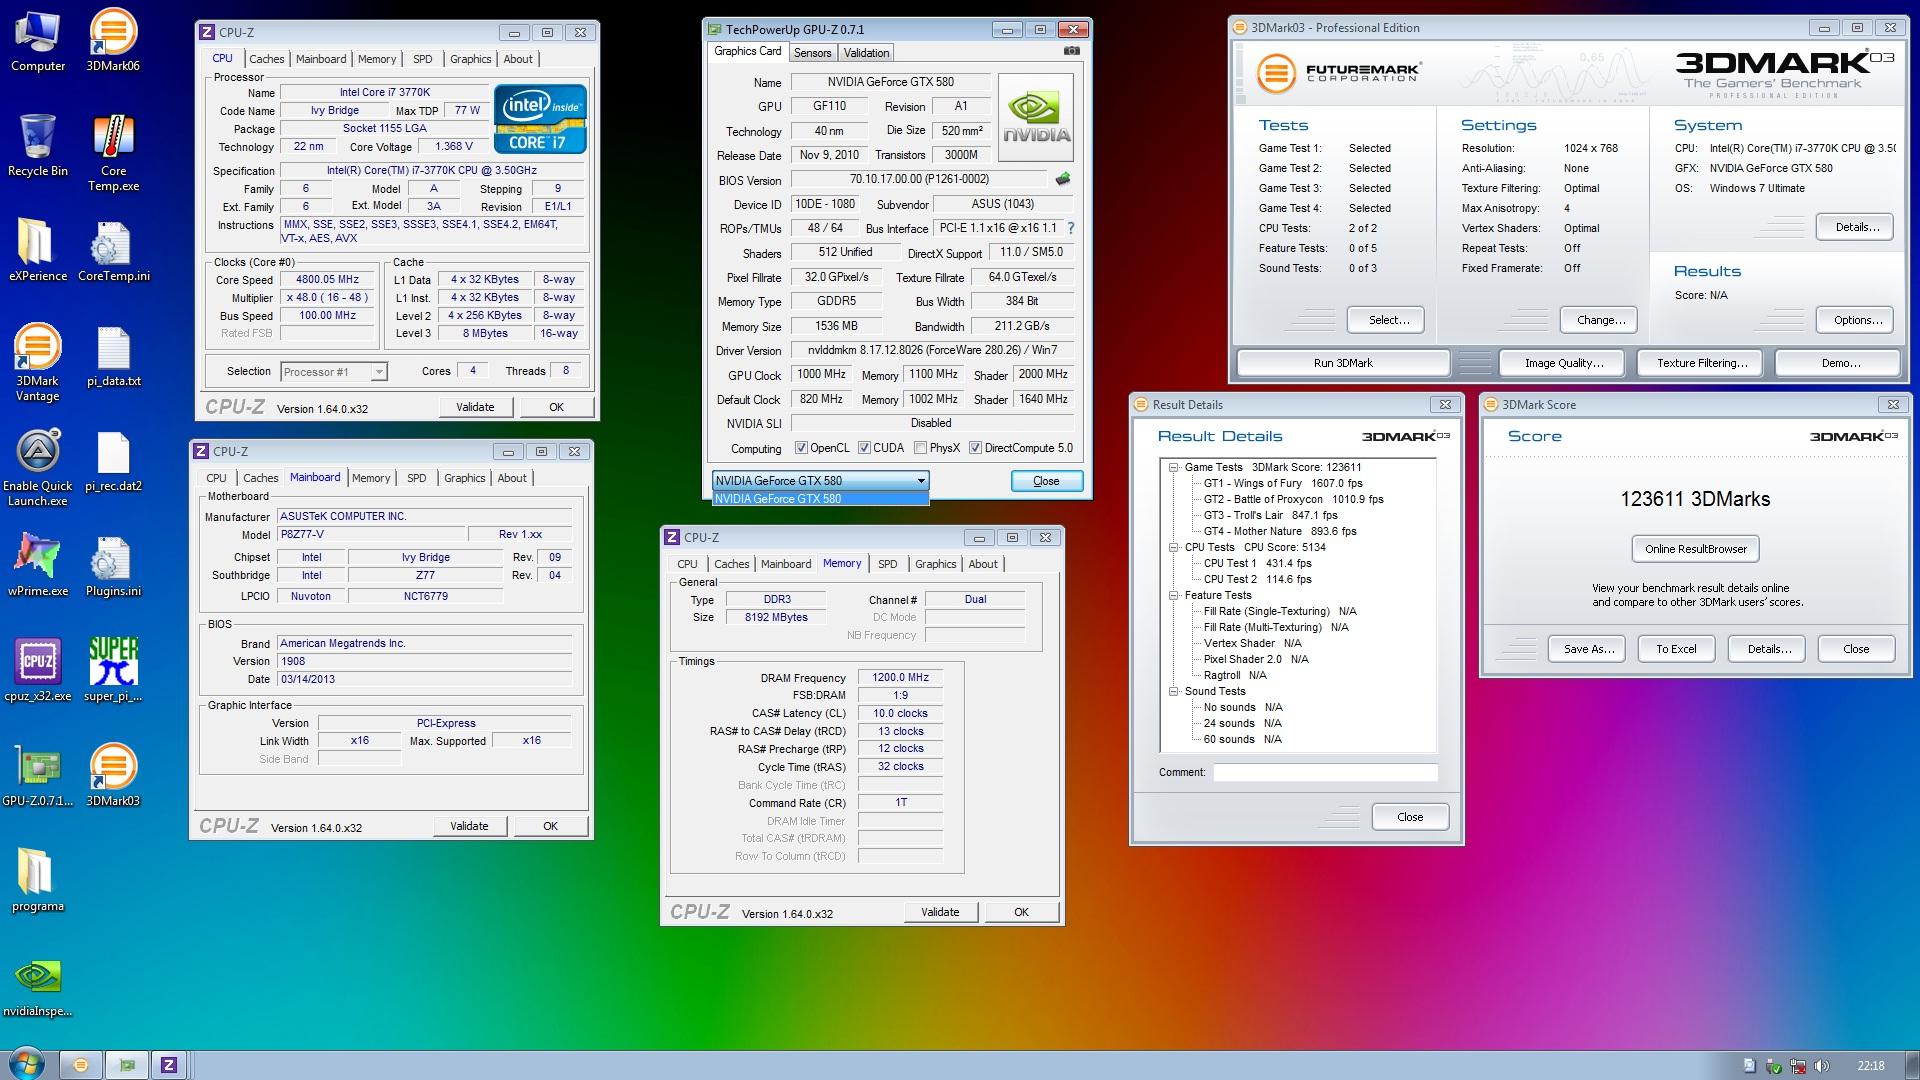Click Online ResultBrowser button
The height and width of the screenshot is (1080, 1920).
(x=1695, y=549)
